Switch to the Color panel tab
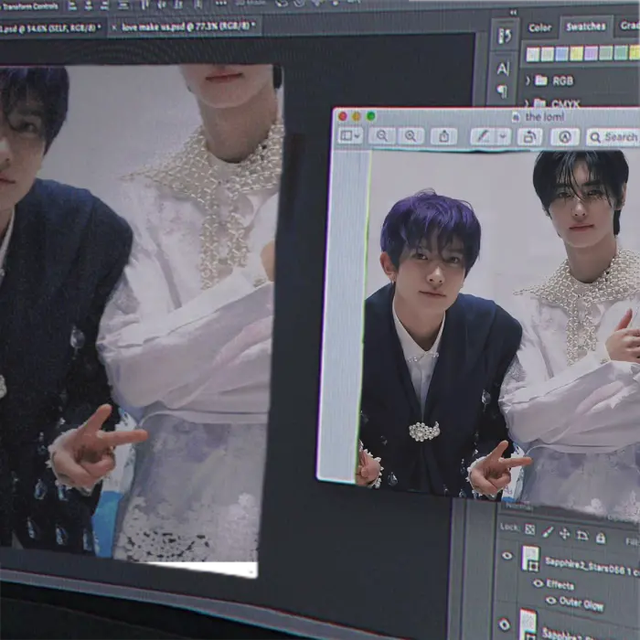Image resolution: width=640 pixels, height=640 pixels. click(540, 27)
